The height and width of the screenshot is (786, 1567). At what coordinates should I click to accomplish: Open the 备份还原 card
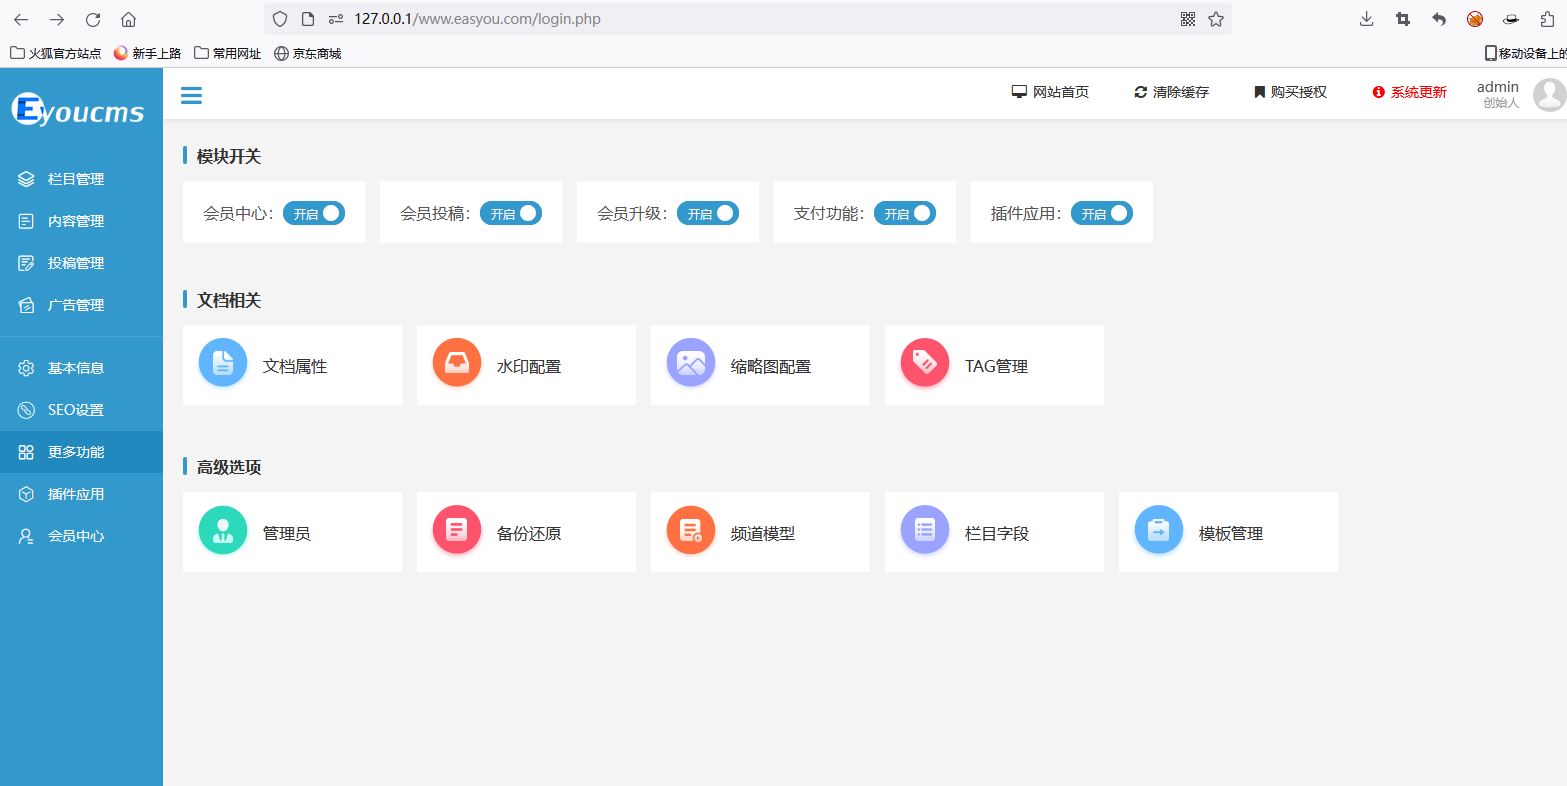coord(526,532)
